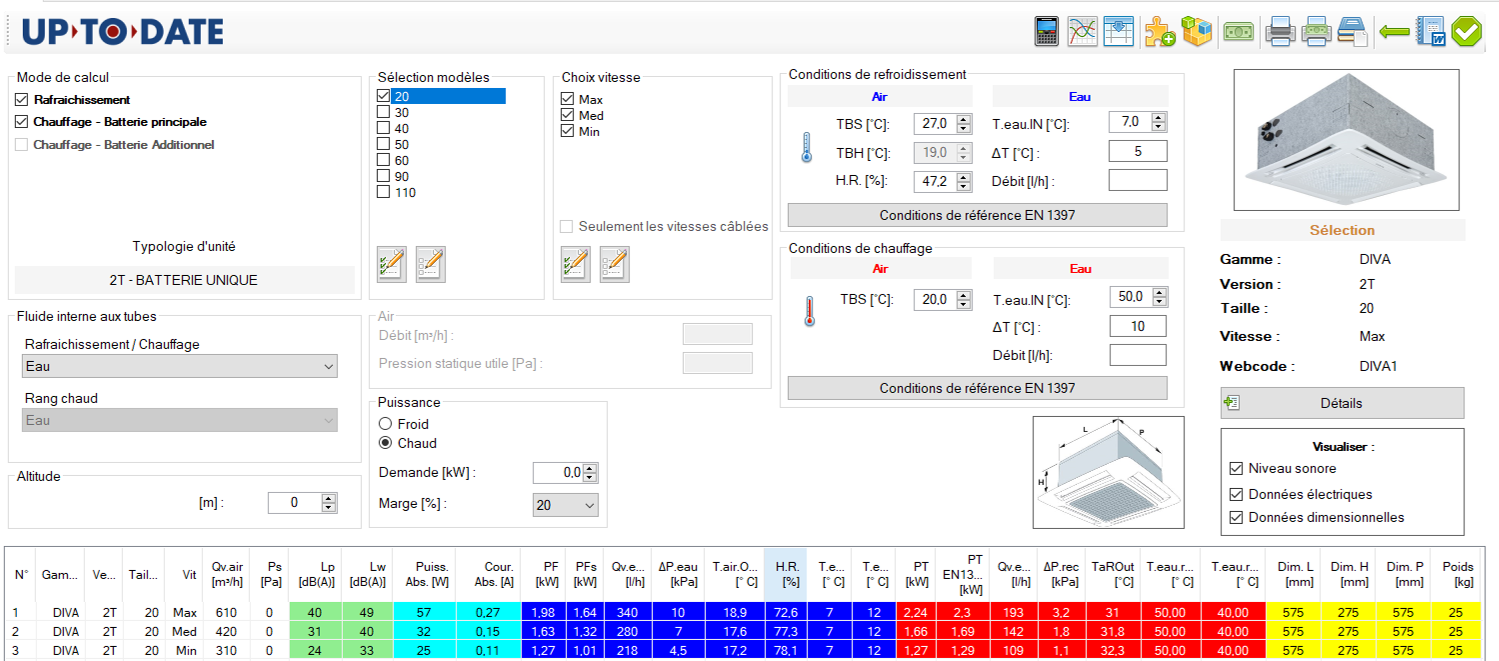Click the Détails button

pos(1341,403)
